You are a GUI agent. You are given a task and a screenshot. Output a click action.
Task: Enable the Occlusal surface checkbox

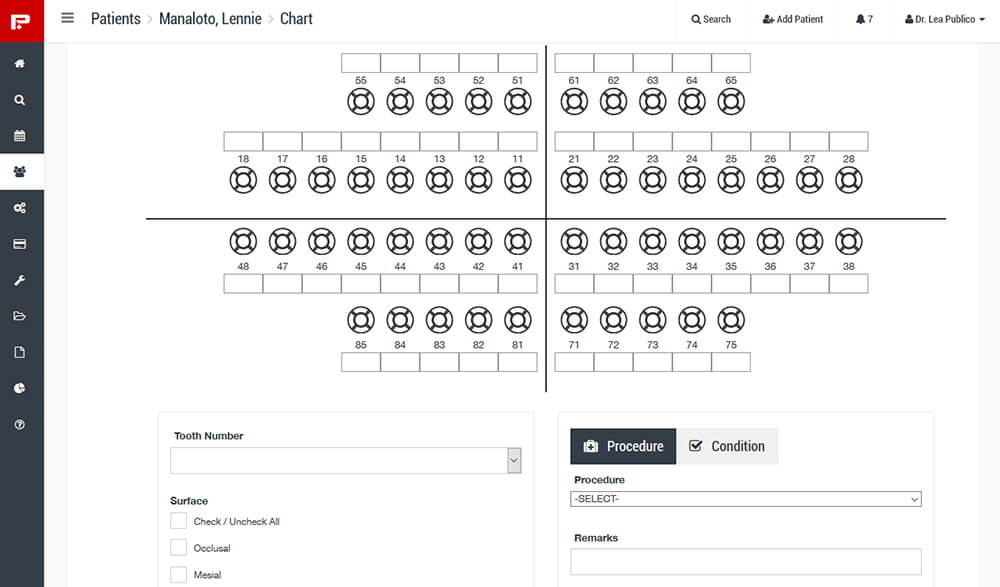point(179,547)
